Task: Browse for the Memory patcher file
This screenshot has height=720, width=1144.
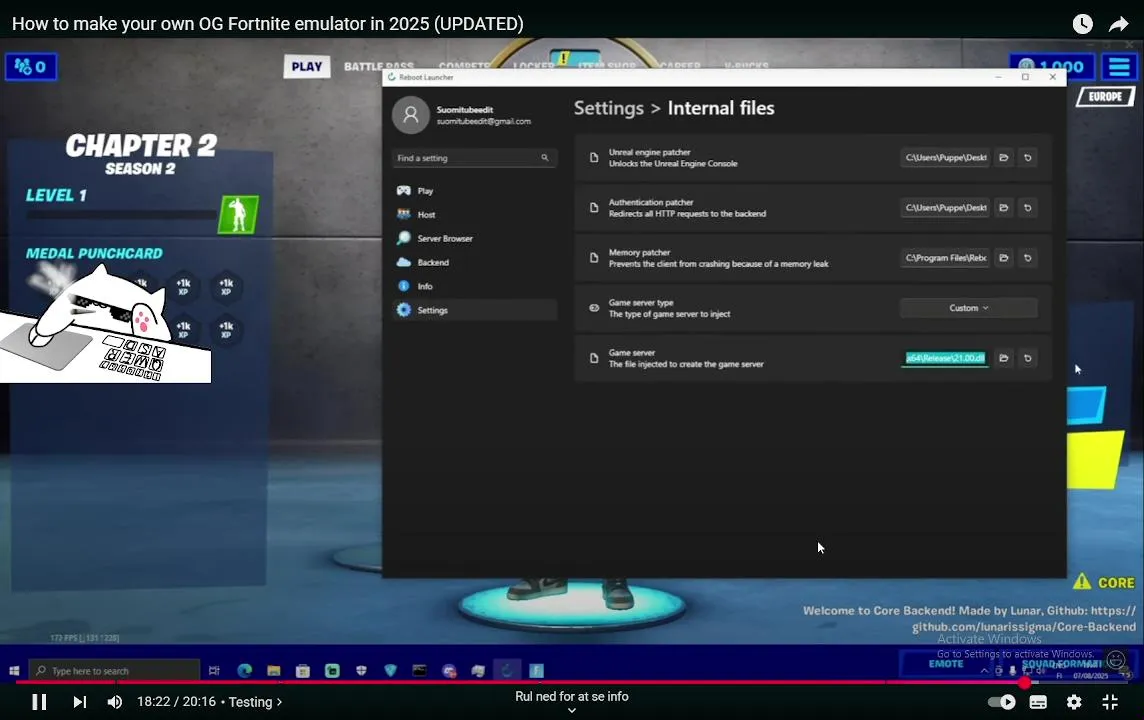Action: click(1004, 258)
